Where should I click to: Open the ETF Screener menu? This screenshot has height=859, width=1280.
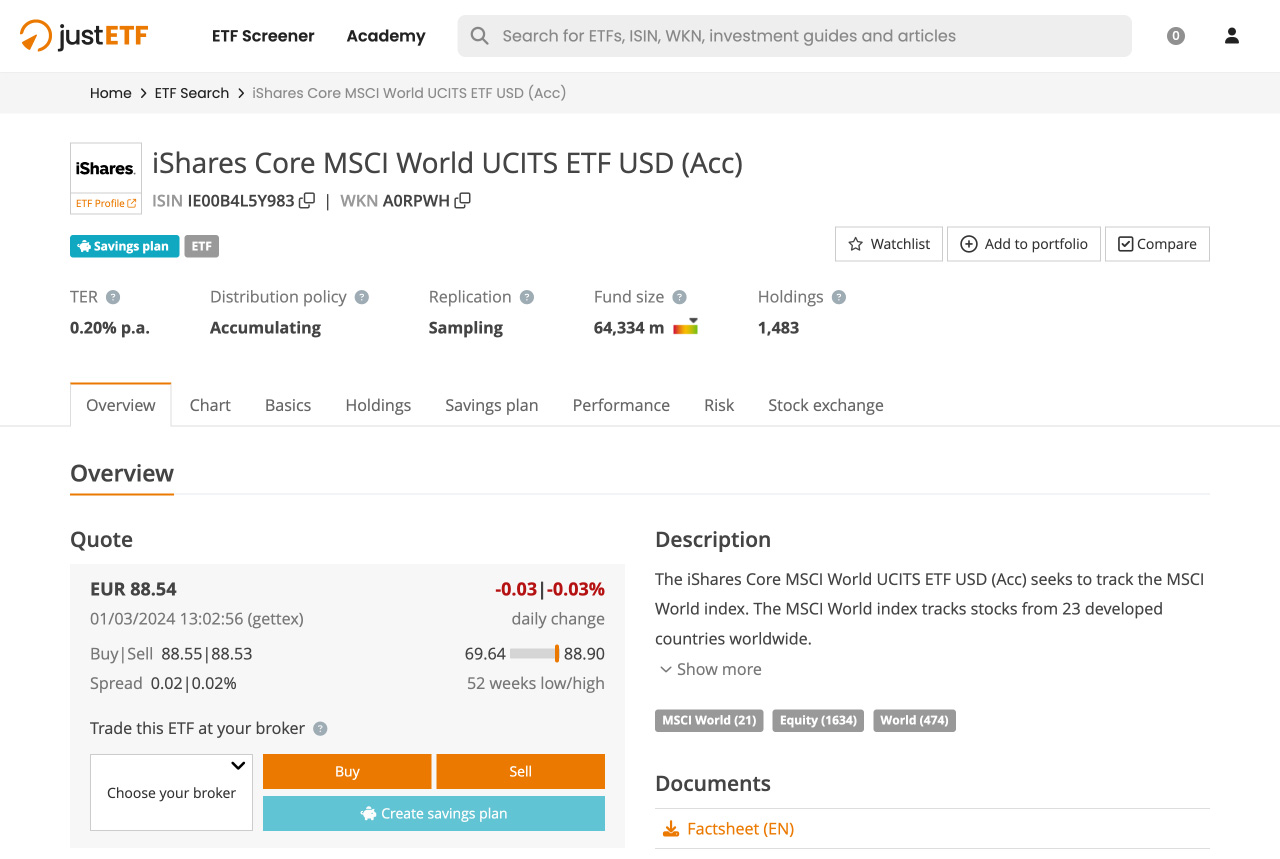[263, 36]
